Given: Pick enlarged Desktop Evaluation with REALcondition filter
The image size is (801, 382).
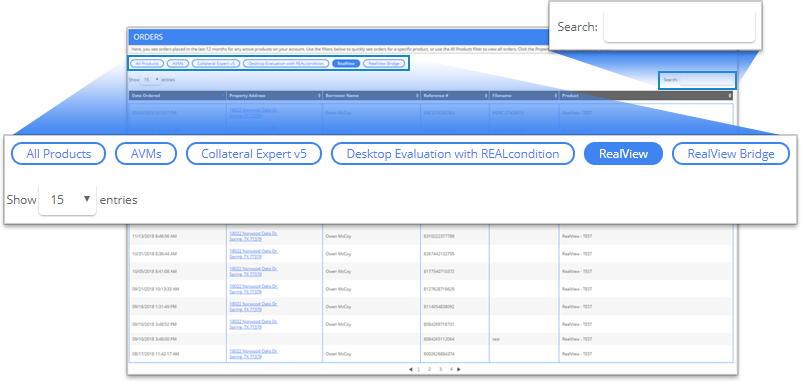Looking at the screenshot, I should pyautogui.click(x=453, y=154).
